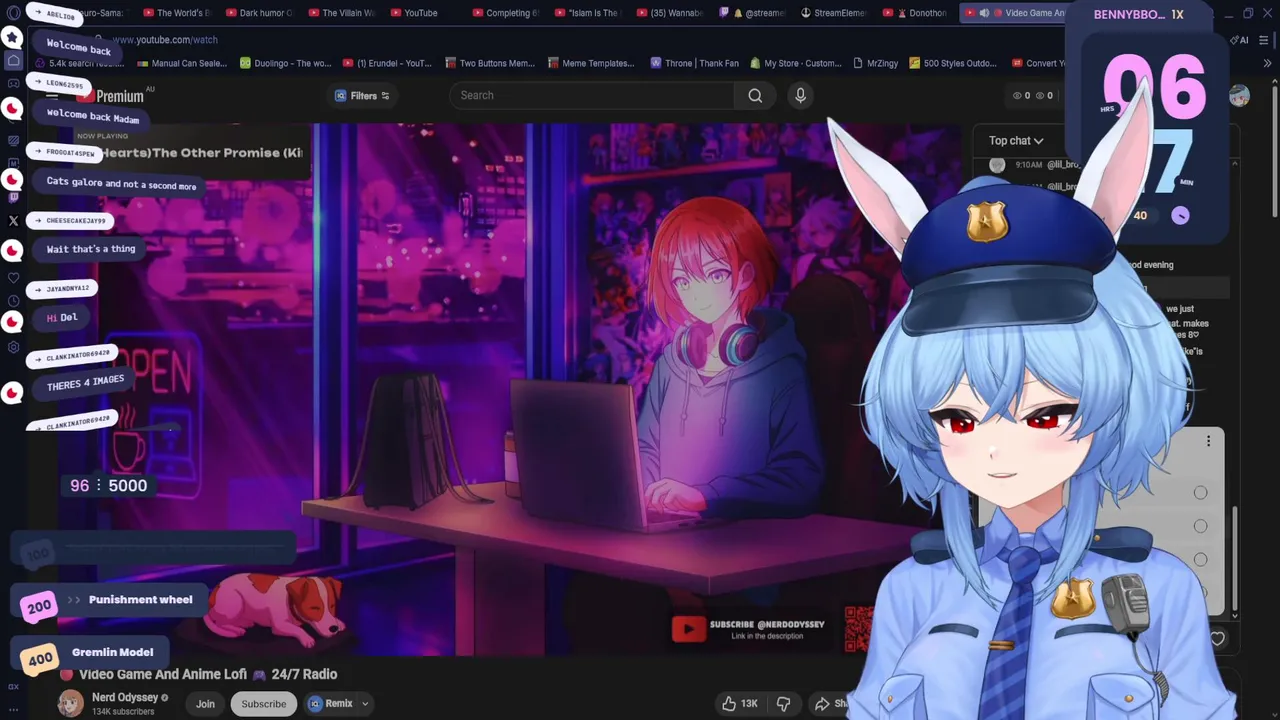Image resolution: width=1280 pixels, height=720 pixels.
Task: Click the address bar URL youtube.com/watch
Action: click(x=164, y=40)
